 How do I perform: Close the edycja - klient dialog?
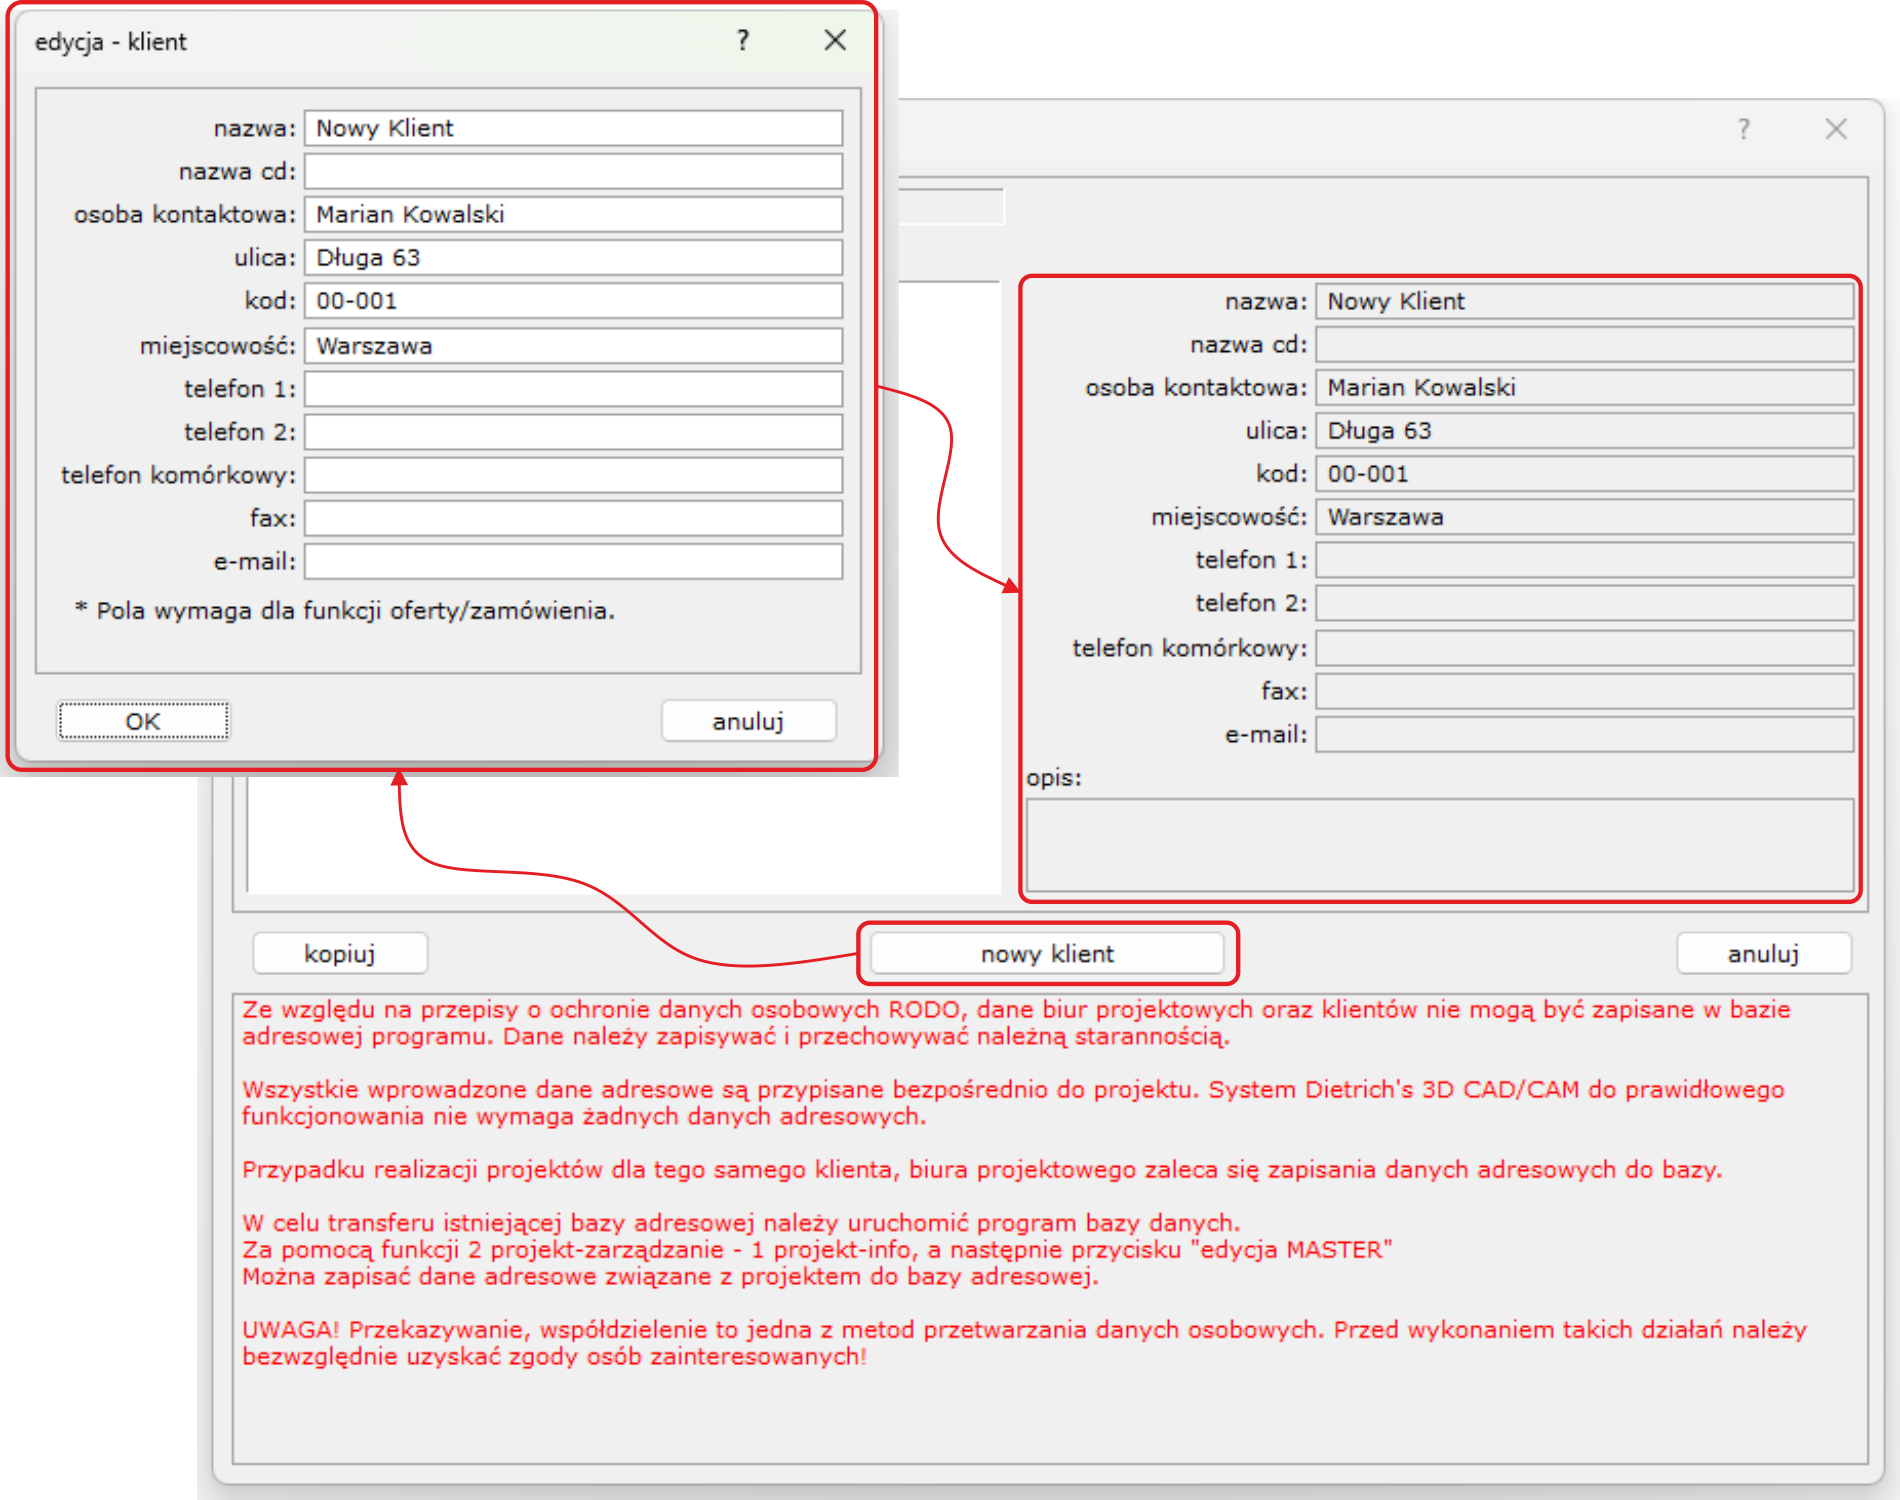(835, 40)
